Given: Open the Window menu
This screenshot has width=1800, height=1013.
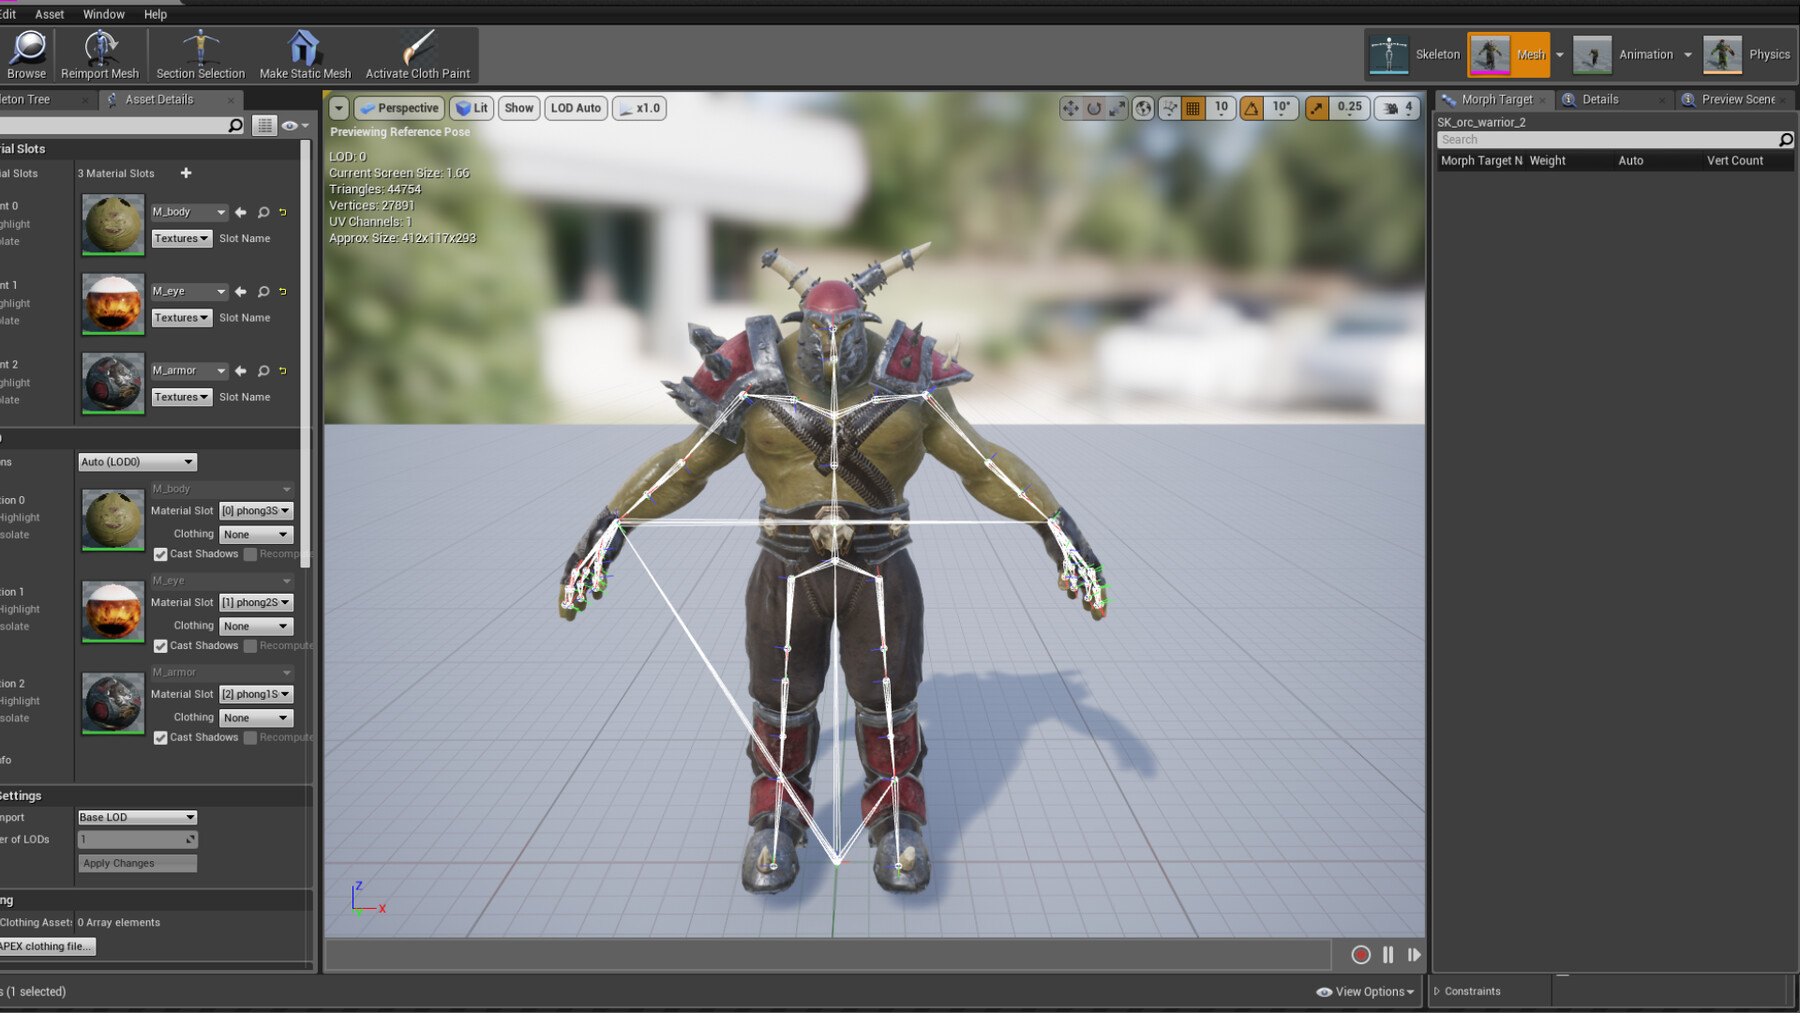Looking at the screenshot, I should point(103,14).
